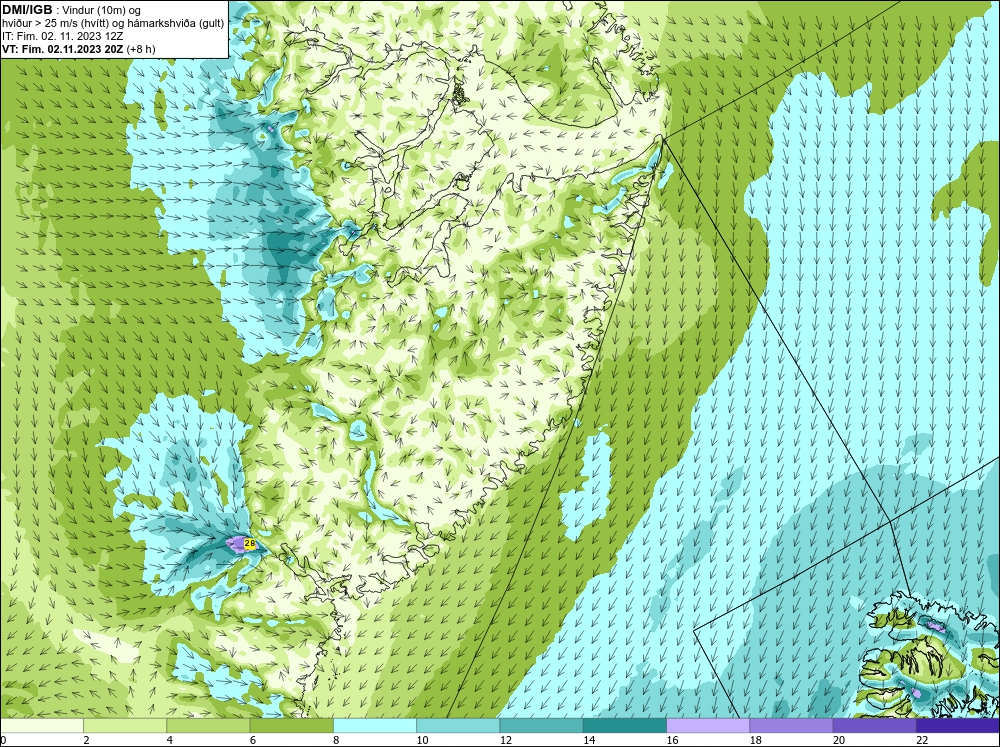Image resolution: width=1000 pixels, height=747 pixels.
Task: Click the IT: Fim. 02. 11. 2023 12Z line
Action: point(61,36)
